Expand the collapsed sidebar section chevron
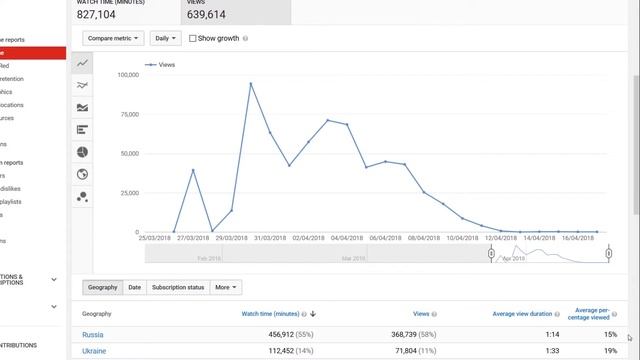The width and height of the screenshot is (640, 360). coord(54,307)
